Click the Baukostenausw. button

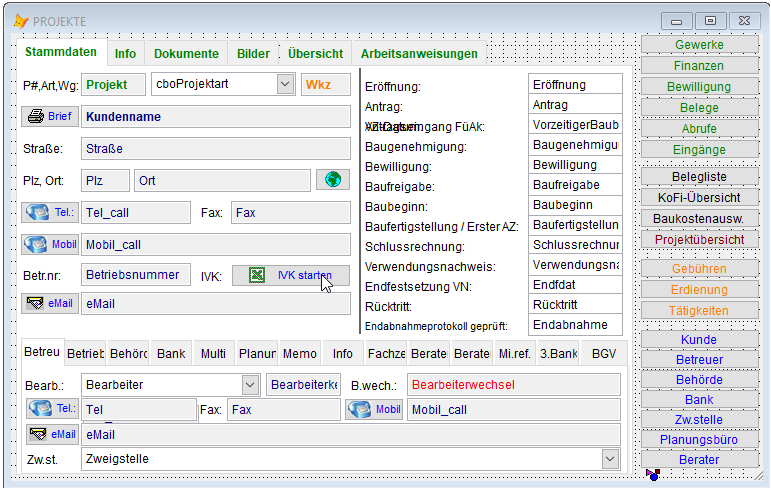tap(699, 219)
